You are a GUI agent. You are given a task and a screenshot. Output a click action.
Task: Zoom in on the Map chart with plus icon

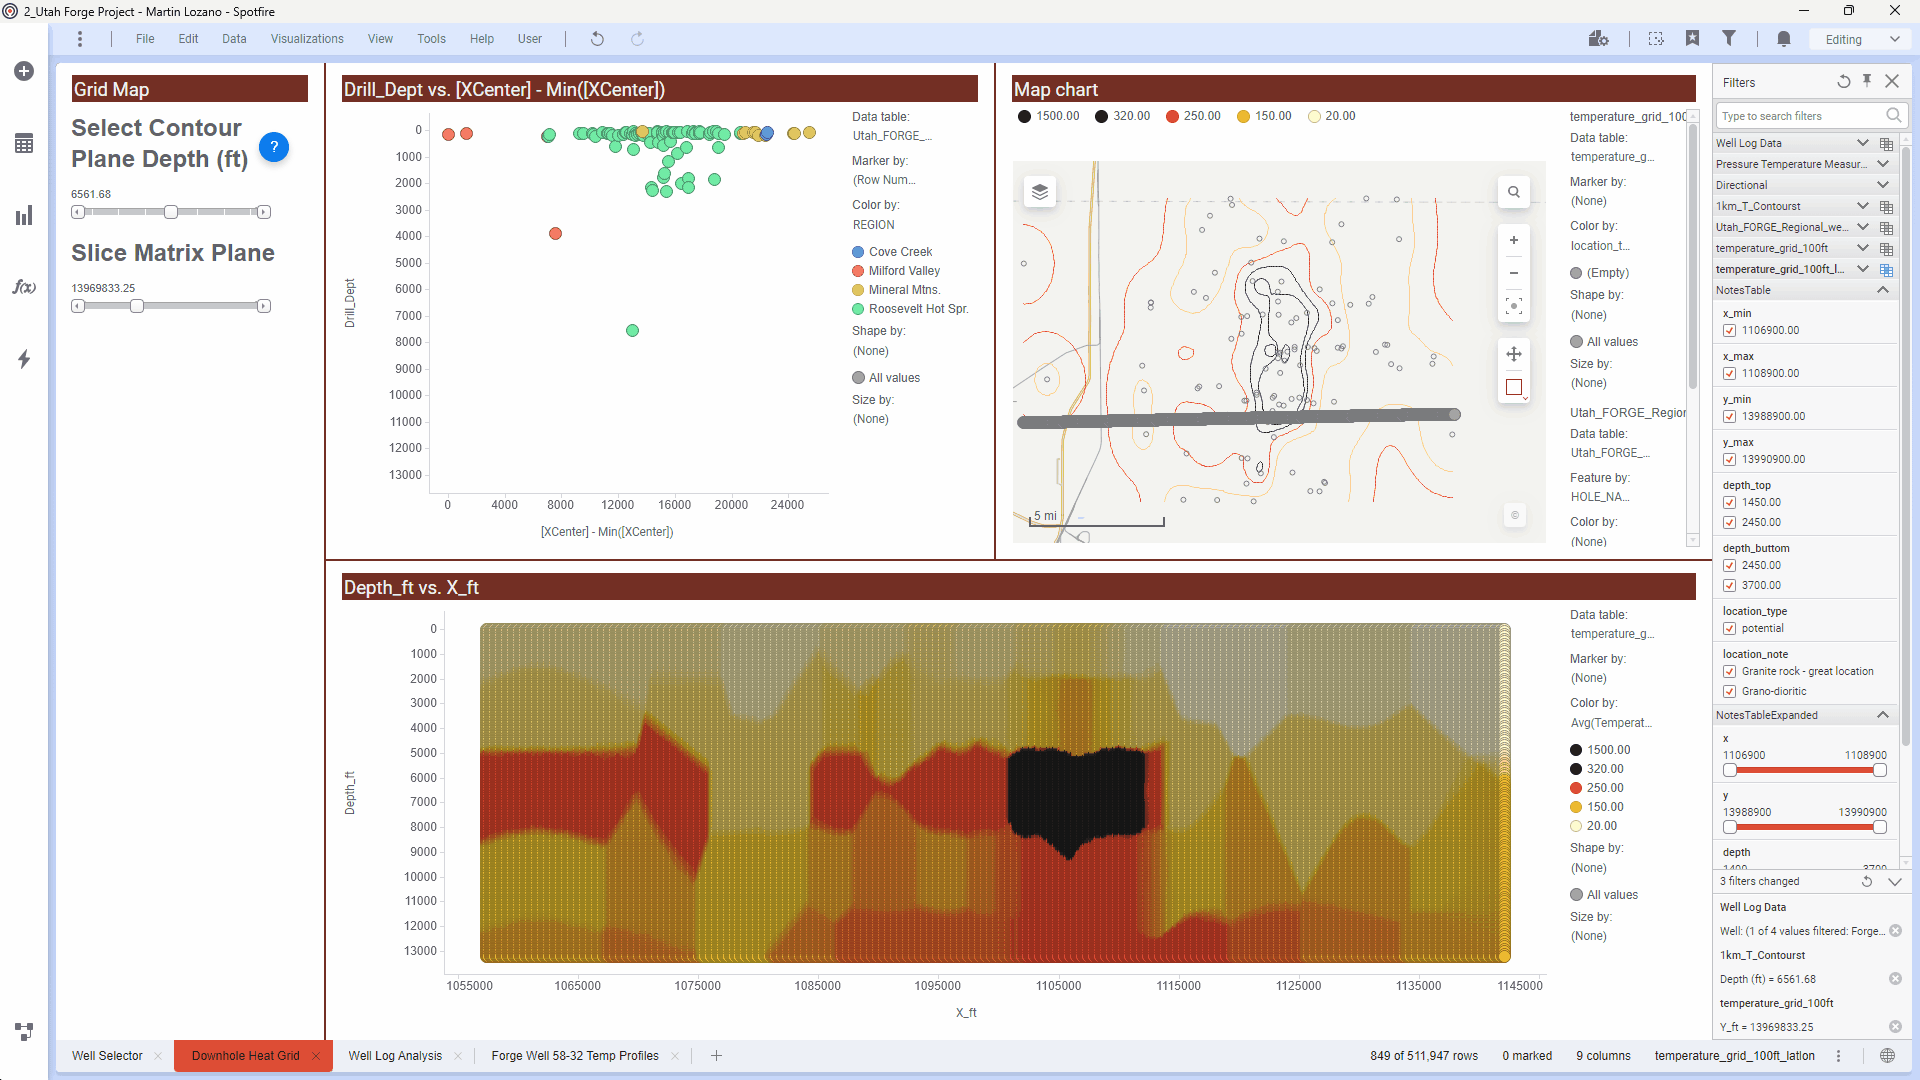point(1513,240)
